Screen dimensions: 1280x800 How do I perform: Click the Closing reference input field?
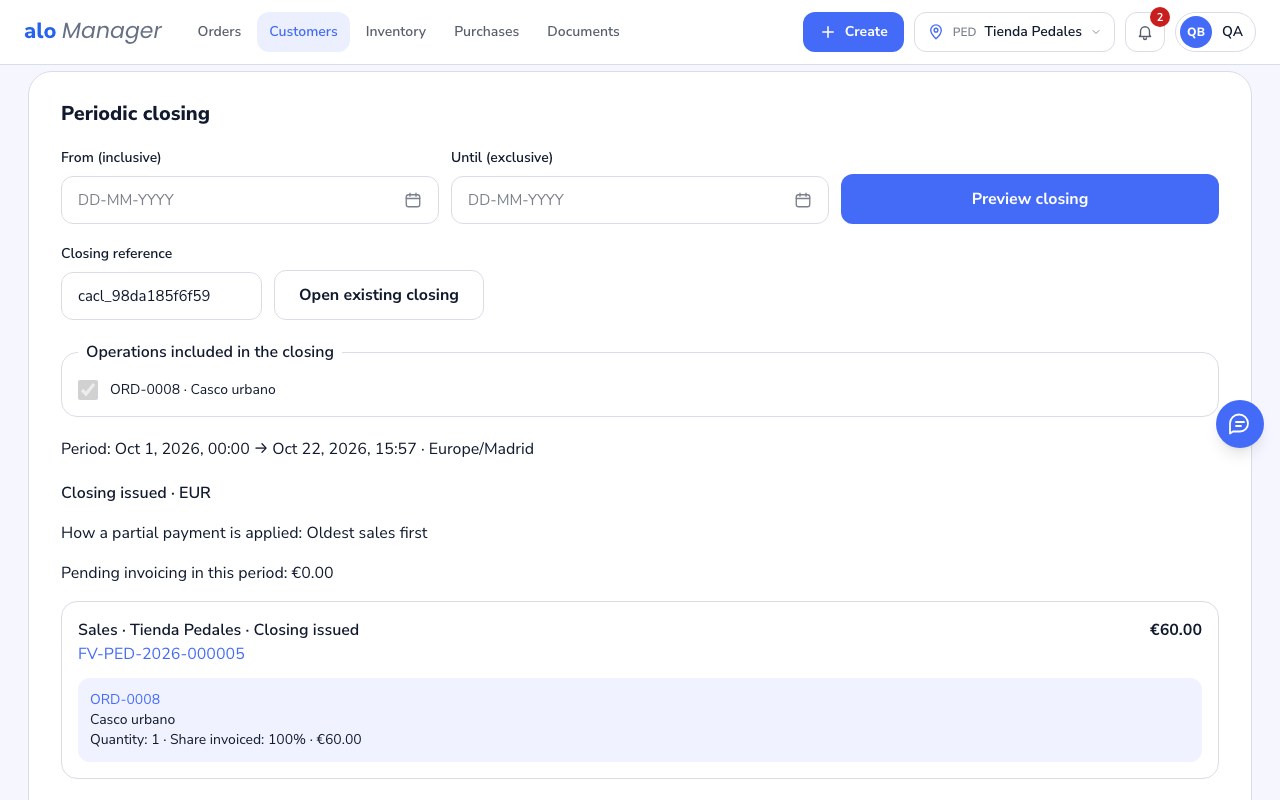pos(161,296)
